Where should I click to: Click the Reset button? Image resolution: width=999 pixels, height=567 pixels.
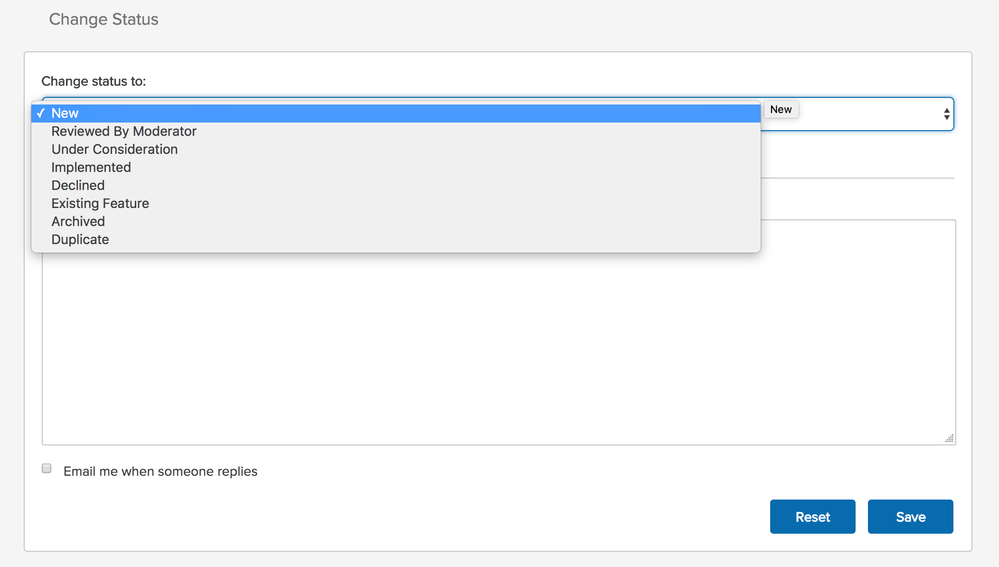[812, 517]
